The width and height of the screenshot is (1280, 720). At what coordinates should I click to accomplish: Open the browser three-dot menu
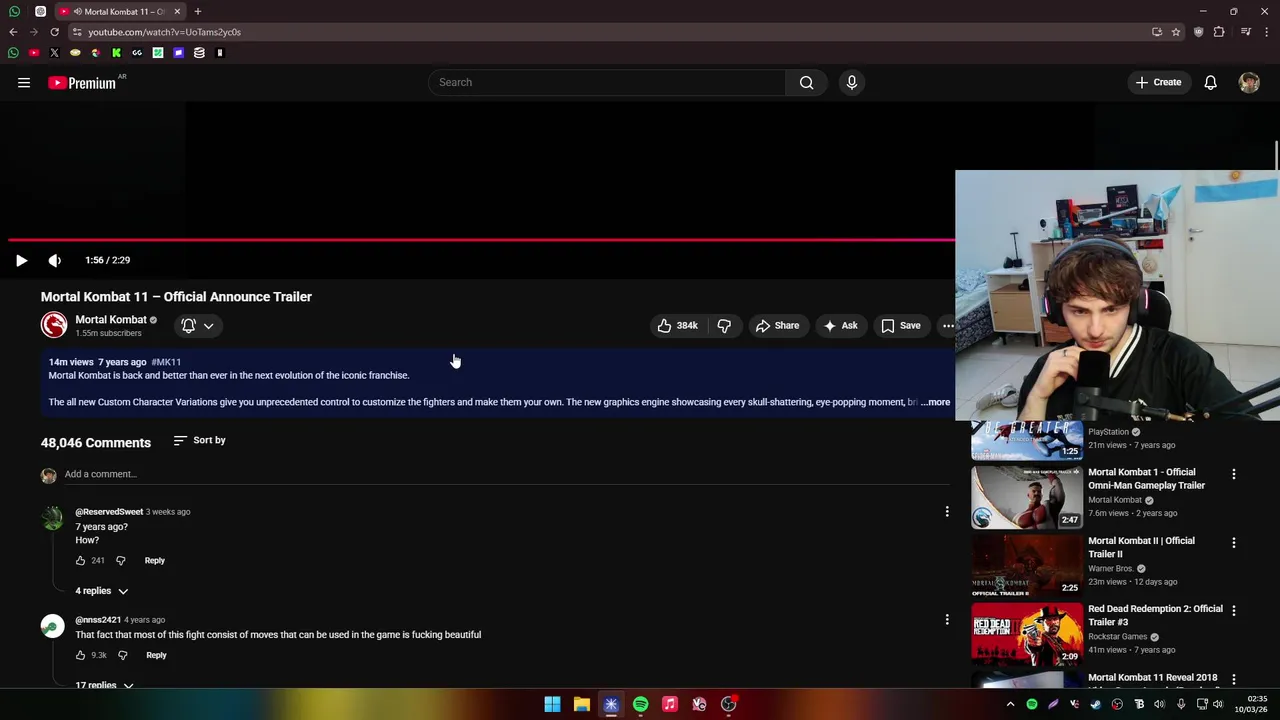[x=1267, y=32]
